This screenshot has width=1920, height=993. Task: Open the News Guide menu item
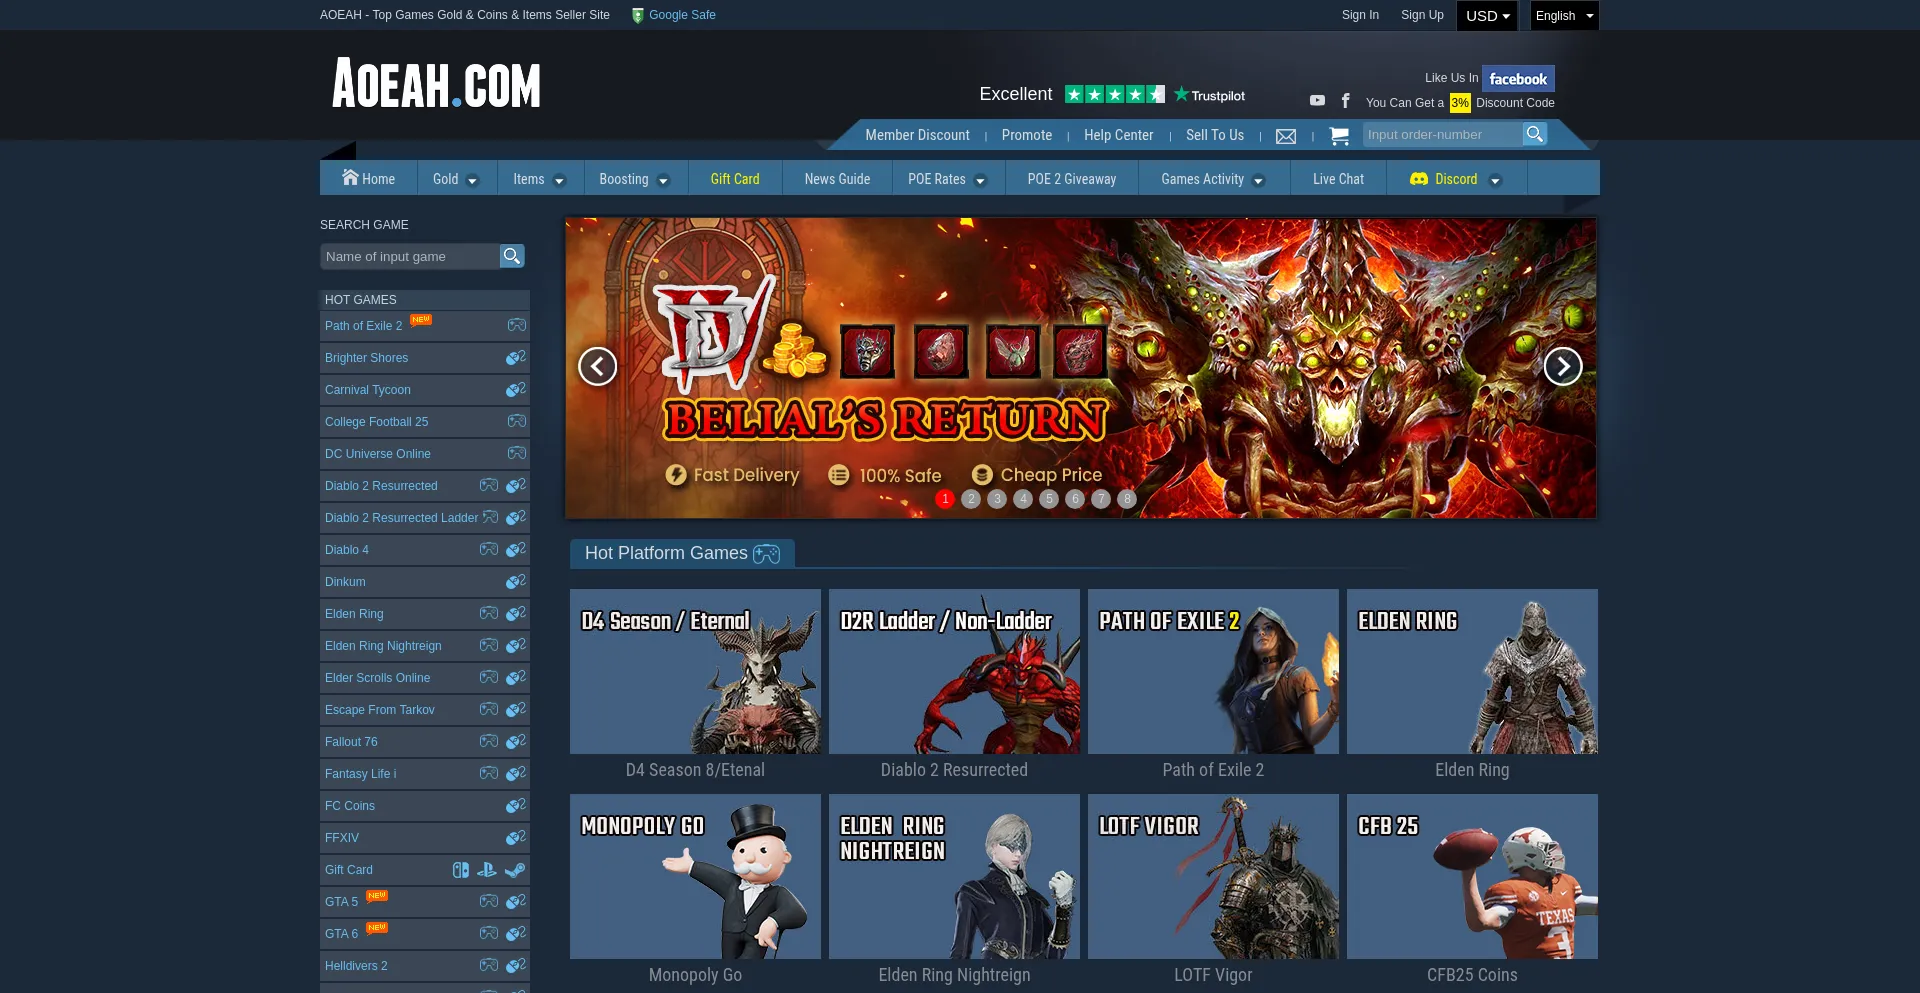pos(837,179)
